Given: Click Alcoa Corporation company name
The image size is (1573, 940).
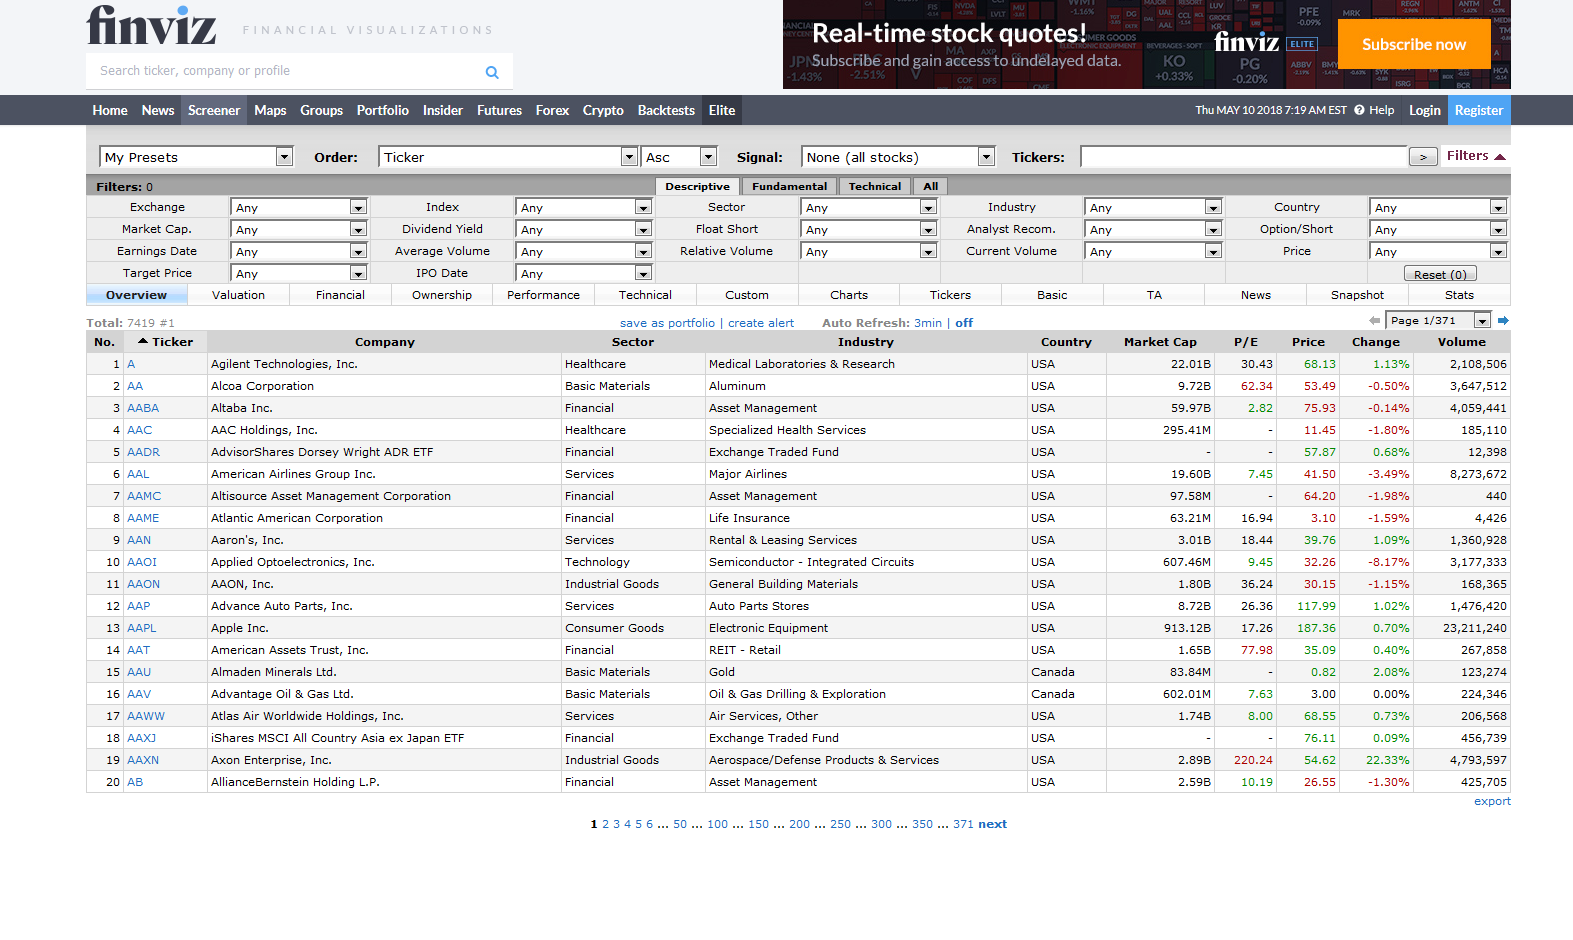Looking at the screenshot, I should [262, 386].
